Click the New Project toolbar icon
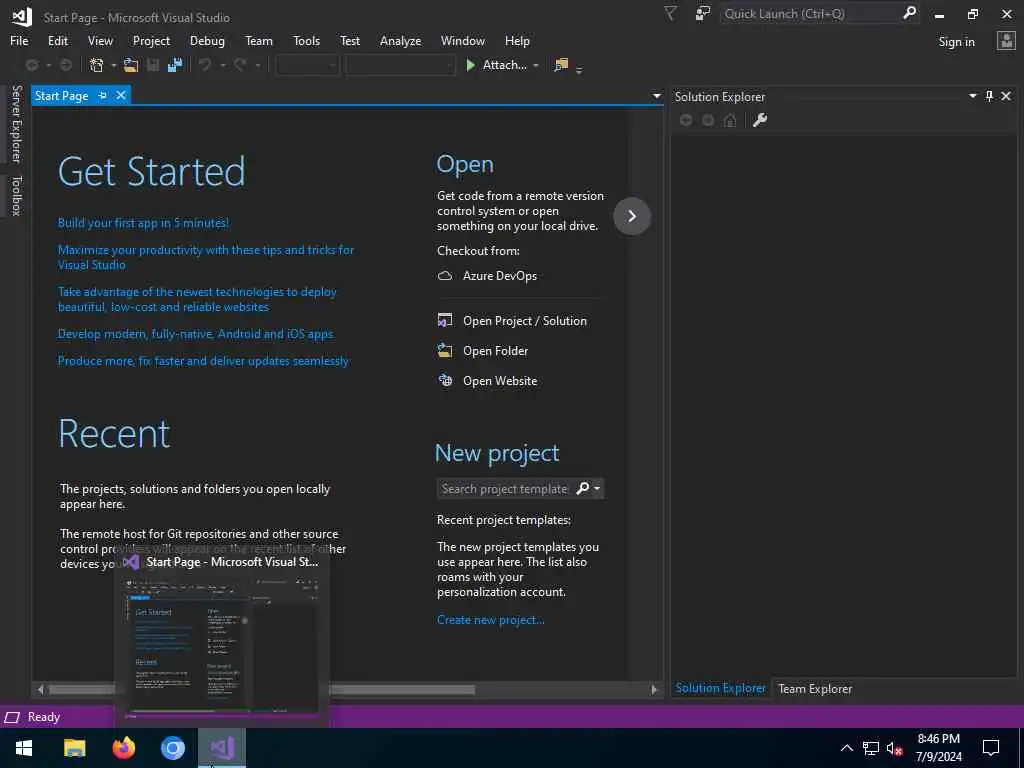The image size is (1024, 768). tap(97, 65)
